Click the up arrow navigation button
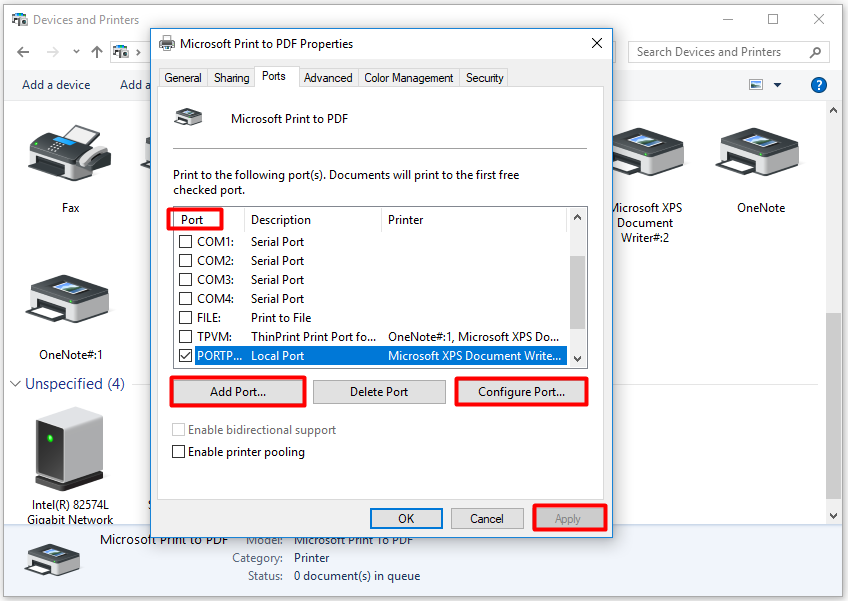The width and height of the screenshot is (848, 601). [97, 52]
